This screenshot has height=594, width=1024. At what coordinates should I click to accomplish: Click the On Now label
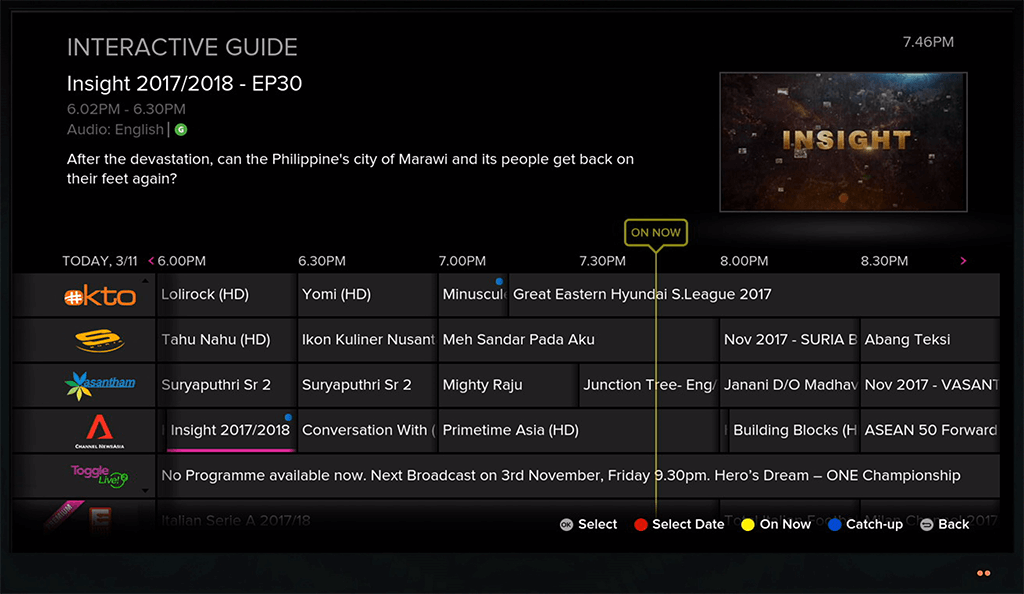(x=785, y=525)
